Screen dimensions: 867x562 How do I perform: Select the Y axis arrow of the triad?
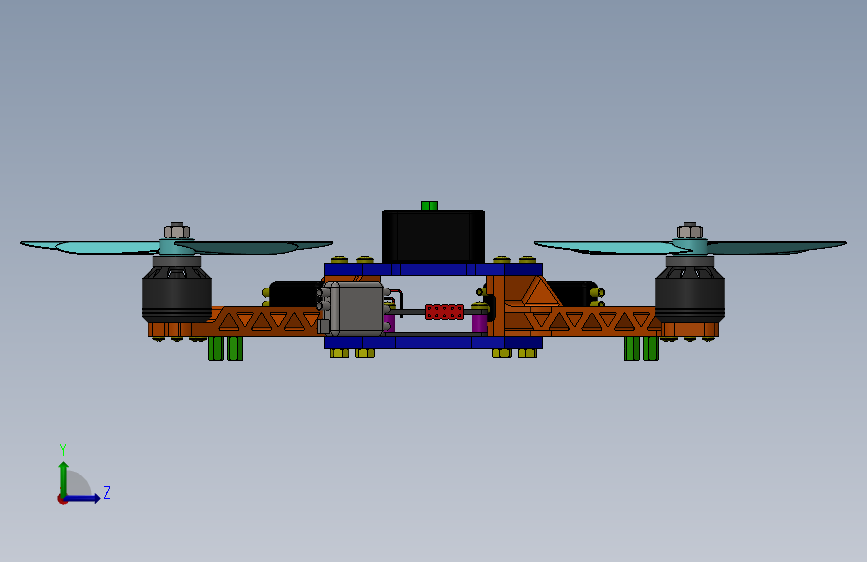(64, 478)
